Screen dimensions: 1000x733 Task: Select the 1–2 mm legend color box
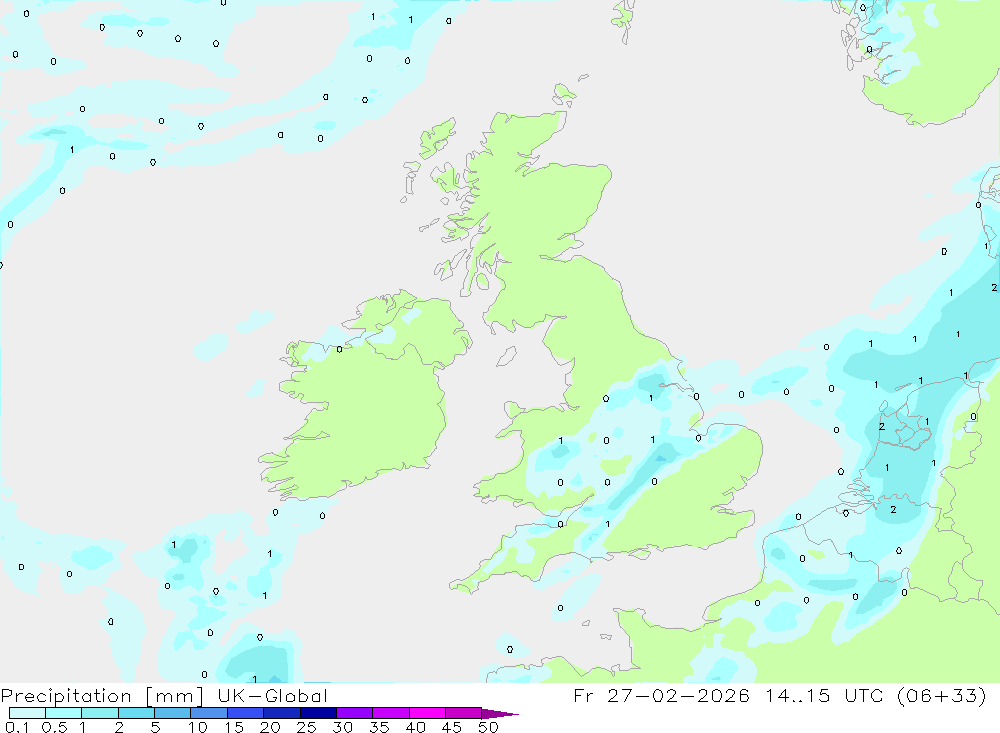(x=99, y=713)
